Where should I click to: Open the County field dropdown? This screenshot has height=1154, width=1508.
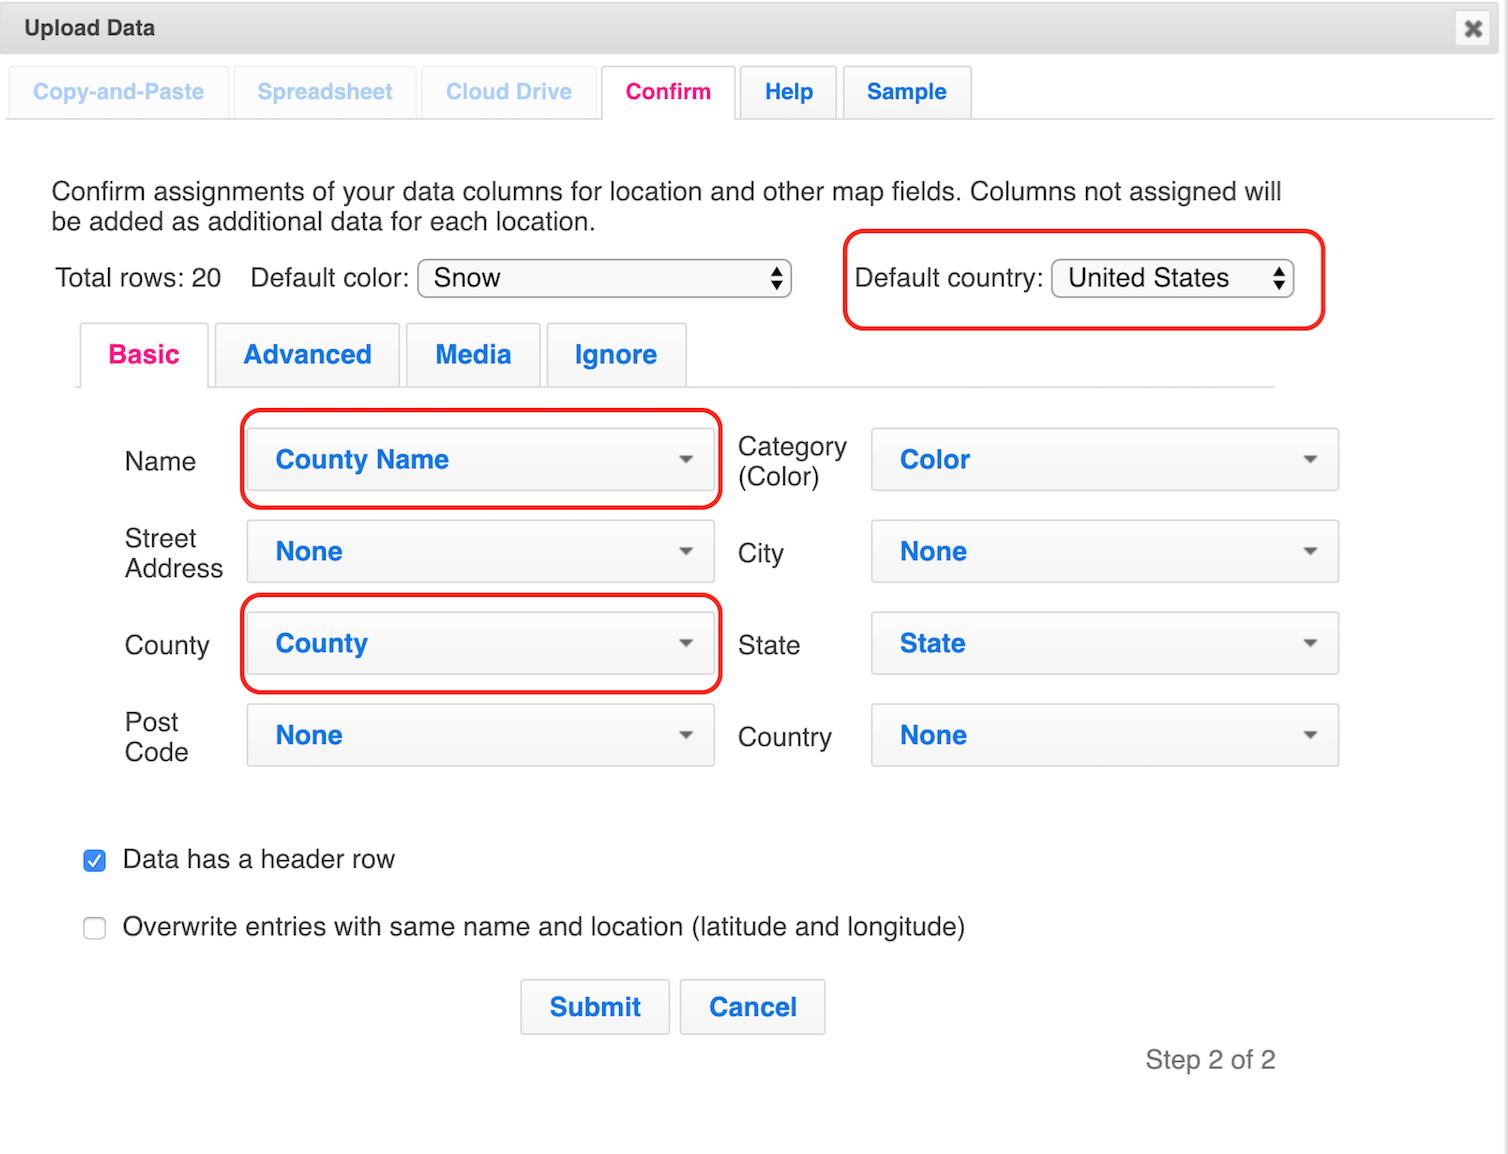(481, 644)
